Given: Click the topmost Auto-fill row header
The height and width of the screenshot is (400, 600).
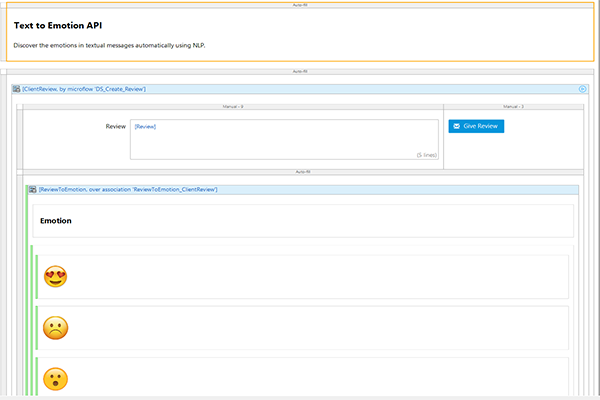Looking at the screenshot, I should point(300,4).
